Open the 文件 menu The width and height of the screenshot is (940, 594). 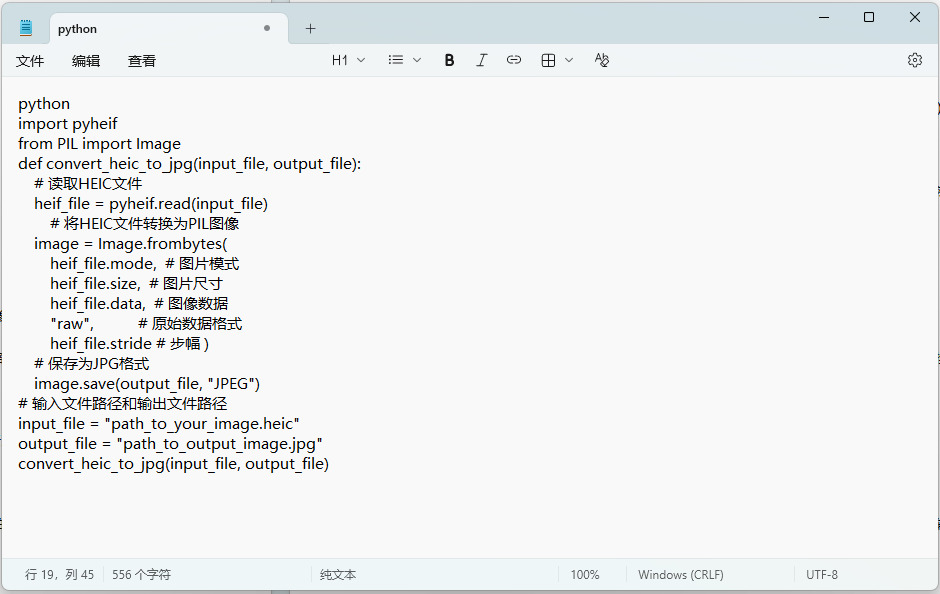[30, 61]
